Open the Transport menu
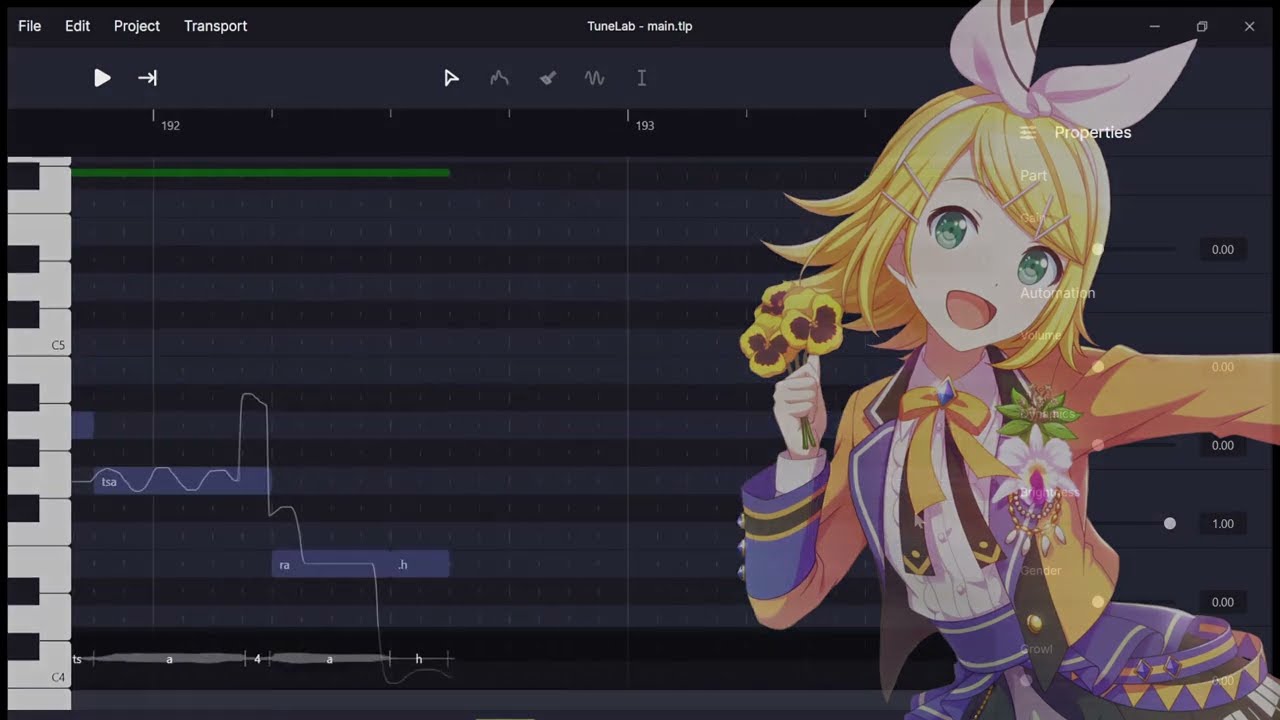 pos(216,26)
